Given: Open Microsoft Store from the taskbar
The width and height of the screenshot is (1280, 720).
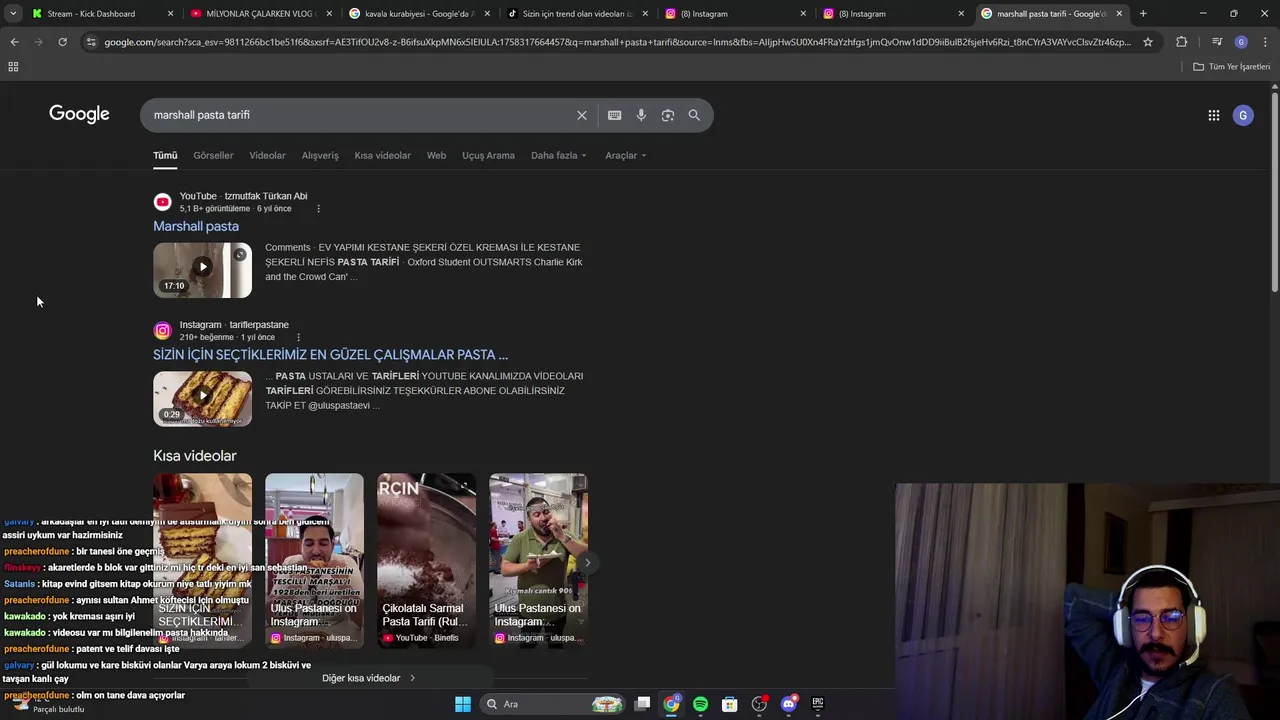Looking at the screenshot, I should pos(730,704).
